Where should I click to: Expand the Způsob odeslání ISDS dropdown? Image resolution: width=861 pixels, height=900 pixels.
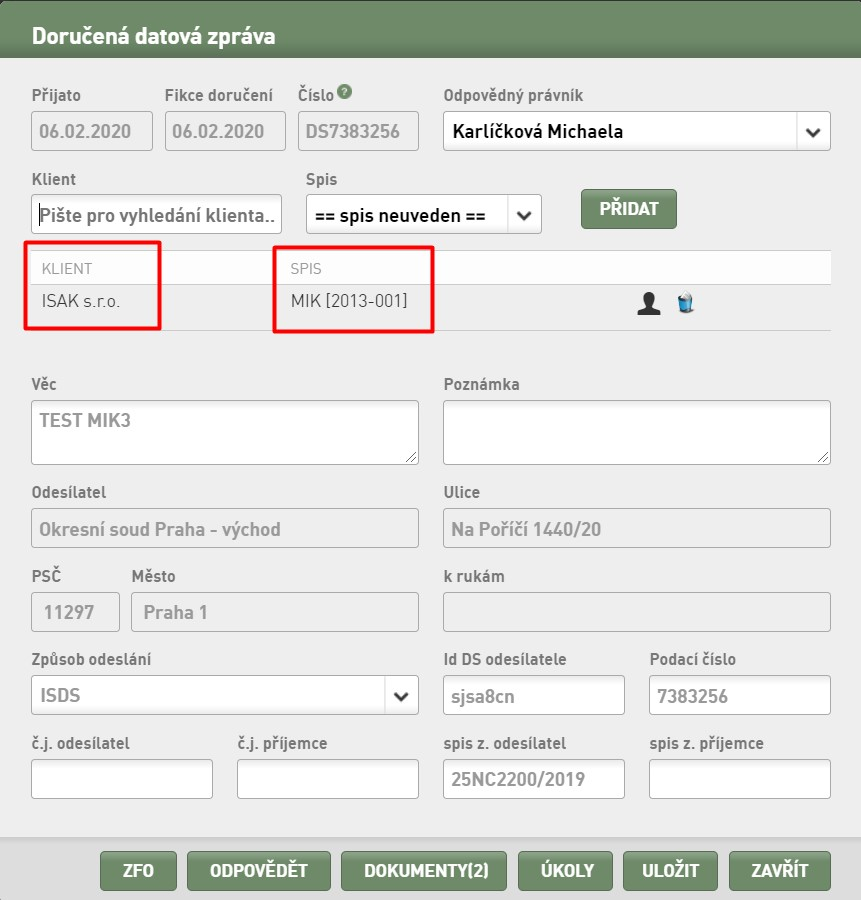[x=401, y=696]
